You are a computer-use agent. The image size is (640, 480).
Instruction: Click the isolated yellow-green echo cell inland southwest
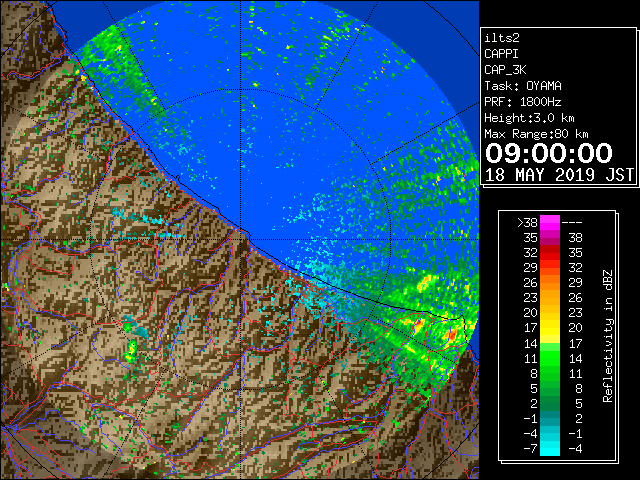click(x=131, y=352)
